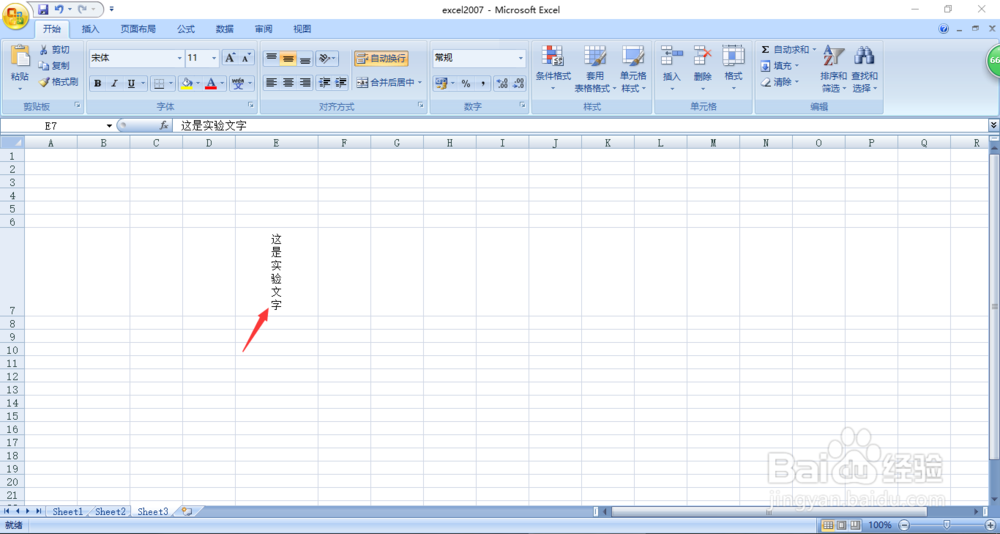
Task: Open font name dropdown 宋体
Action: point(179,58)
